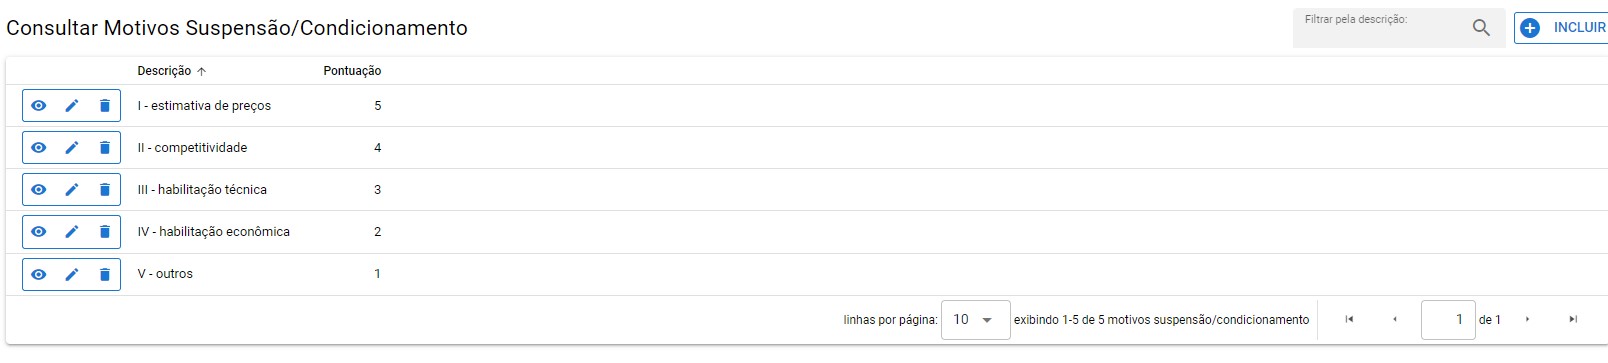
Task: Delete the 'I - estimativa de preços' row
Action: [x=105, y=106]
